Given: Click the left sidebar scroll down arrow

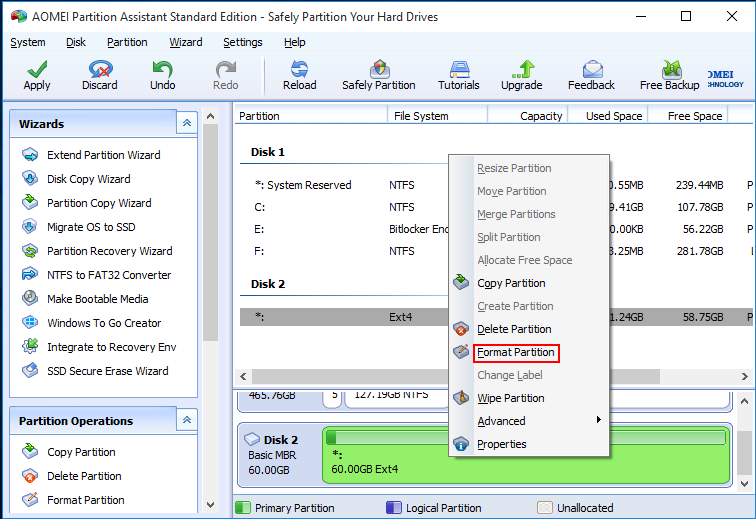Looking at the screenshot, I should pos(210,505).
